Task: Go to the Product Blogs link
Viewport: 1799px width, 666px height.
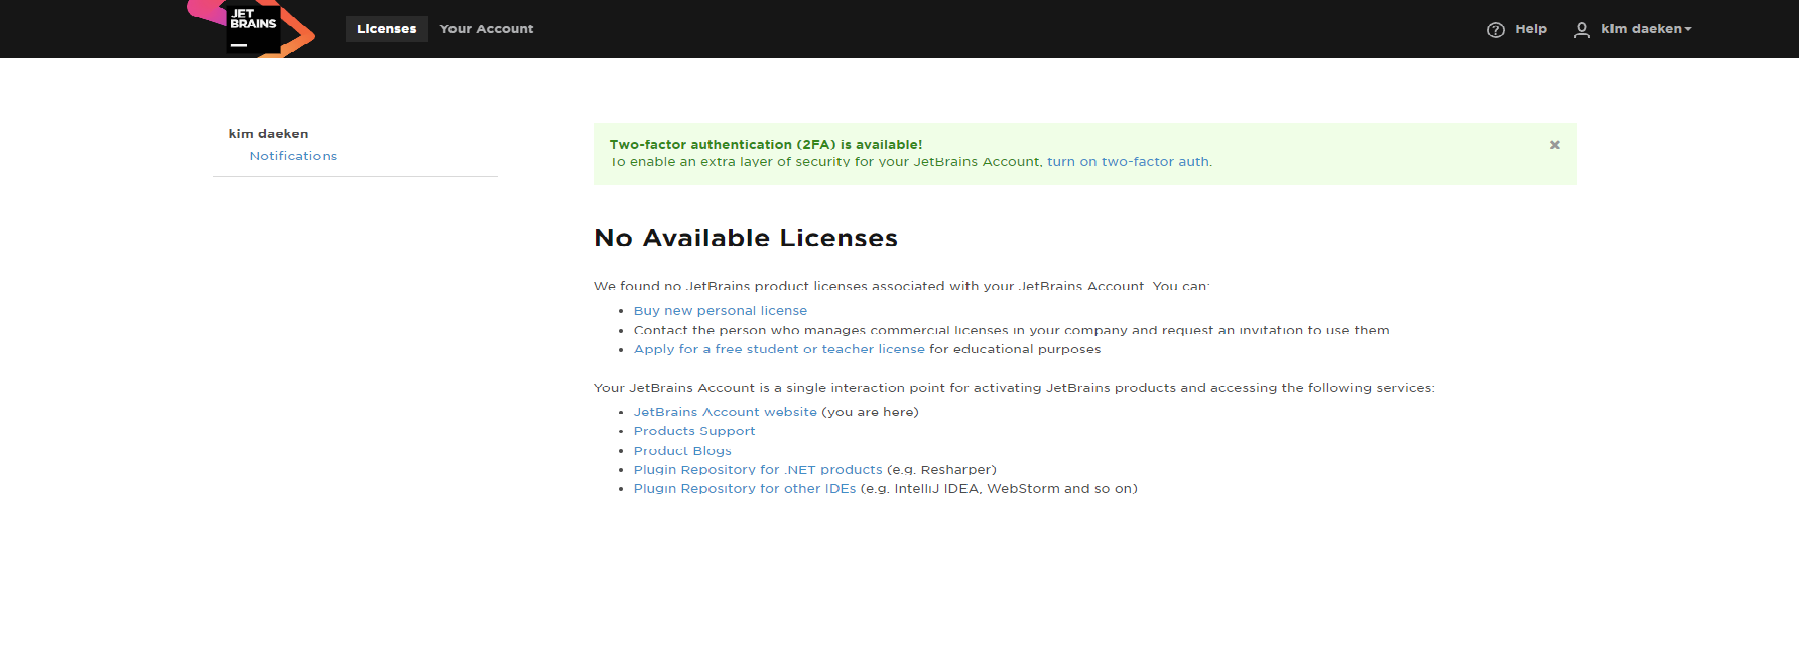Action: 682,451
